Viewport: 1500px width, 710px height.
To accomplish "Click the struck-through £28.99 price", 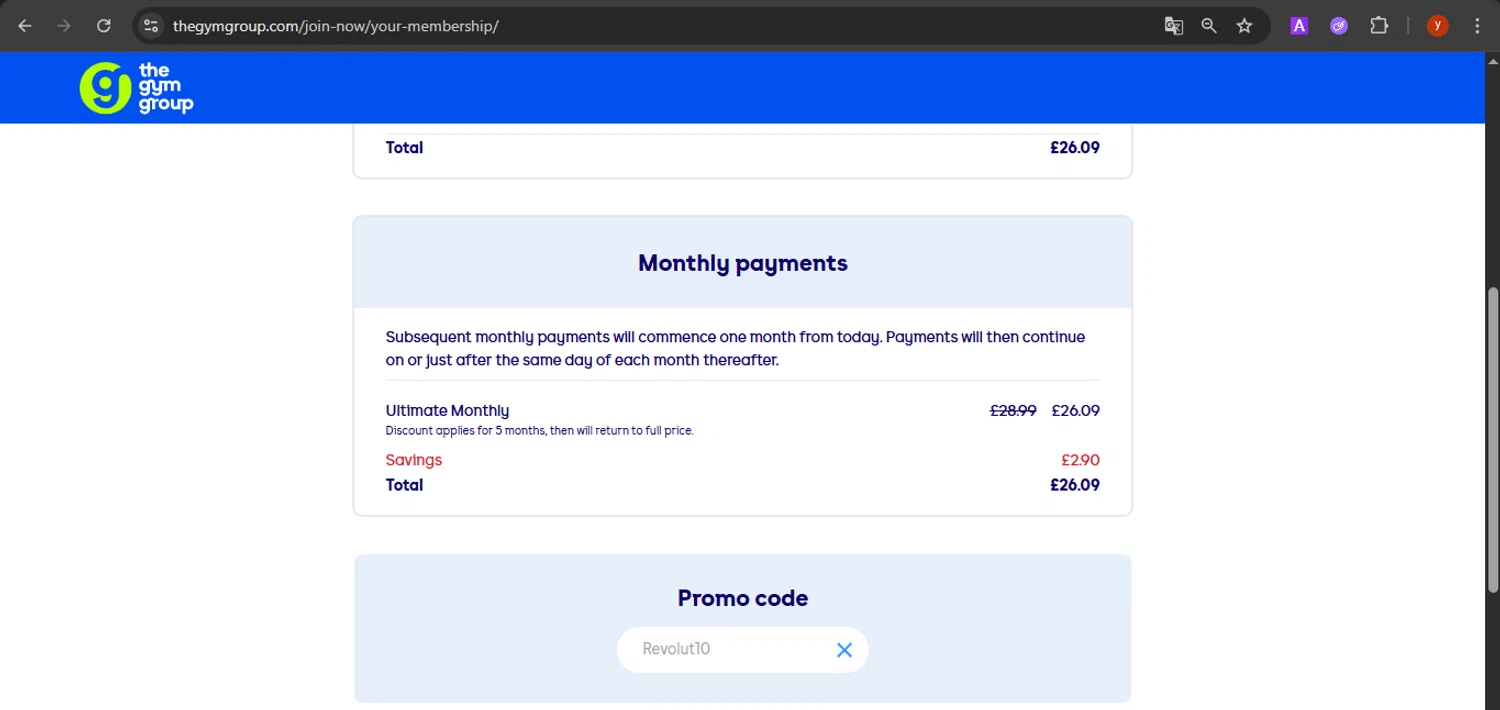I will 1013,410.
